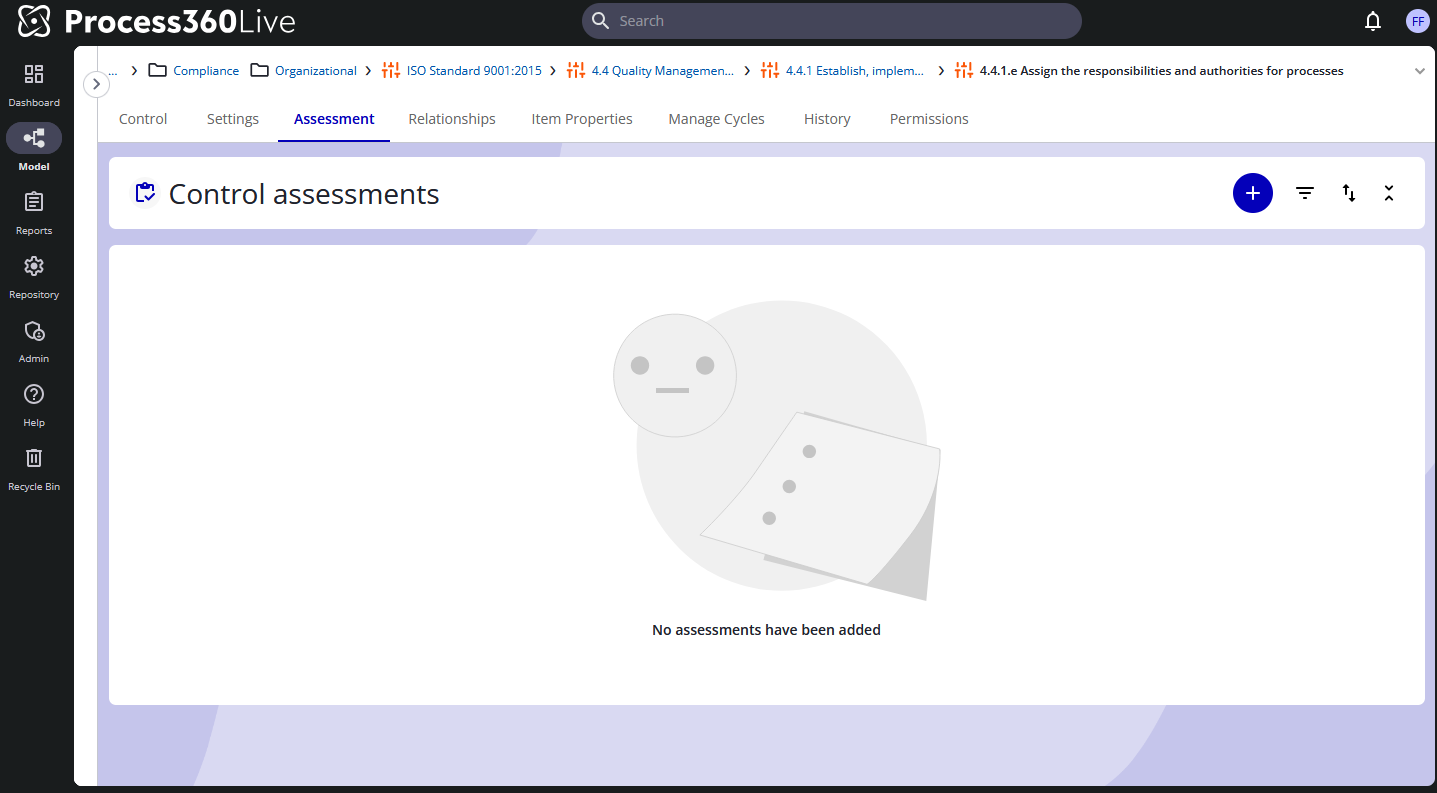Open the Dashboard from the sidebar
This screenshot has width=1437, height=793.
pyautogui.click(x=34, y=75)
